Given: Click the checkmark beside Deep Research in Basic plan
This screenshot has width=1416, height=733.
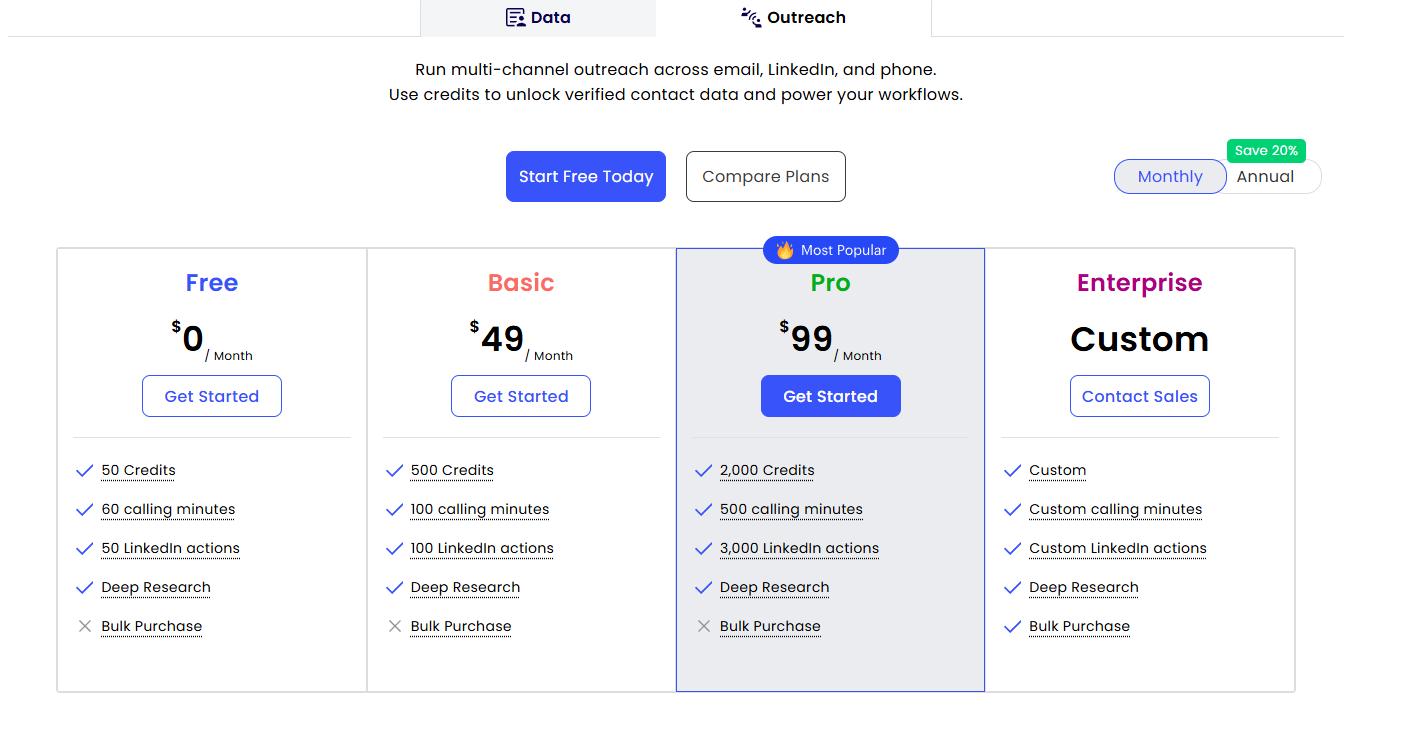Looking at the screenshot, I should (x=394, y=587).
